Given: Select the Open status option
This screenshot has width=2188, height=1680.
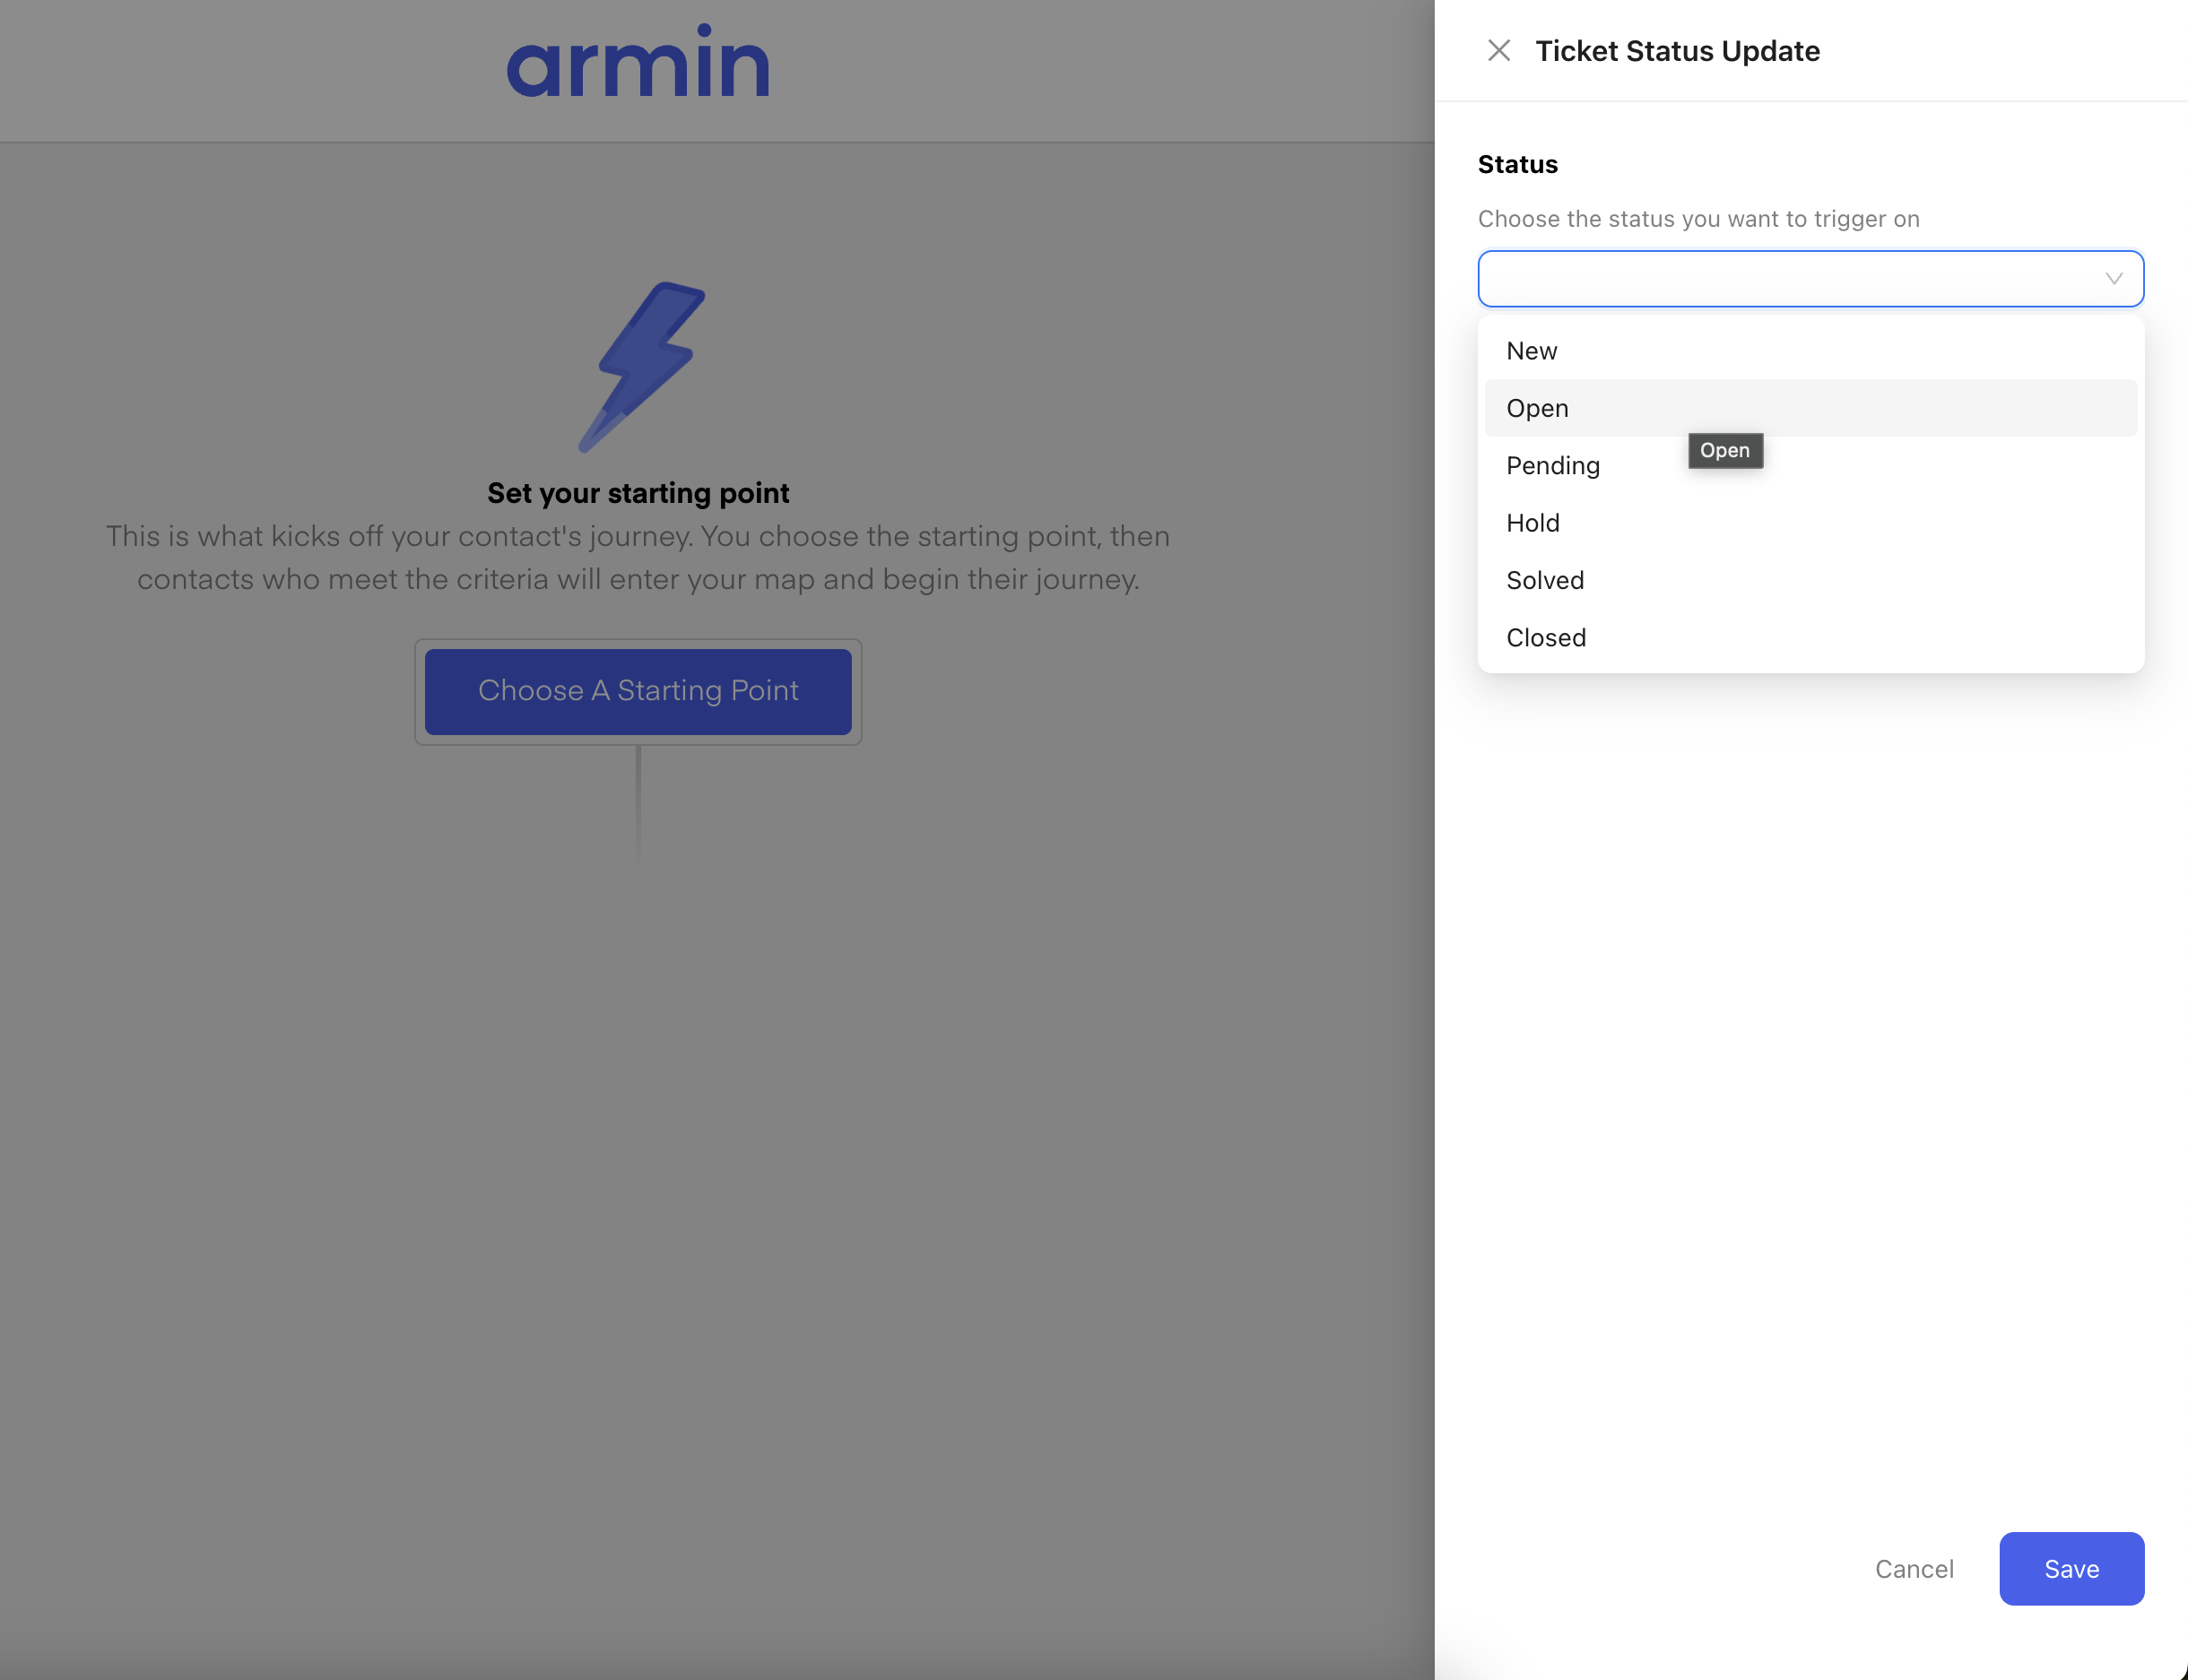Looking at the screenshot, I should [1537, 408].
